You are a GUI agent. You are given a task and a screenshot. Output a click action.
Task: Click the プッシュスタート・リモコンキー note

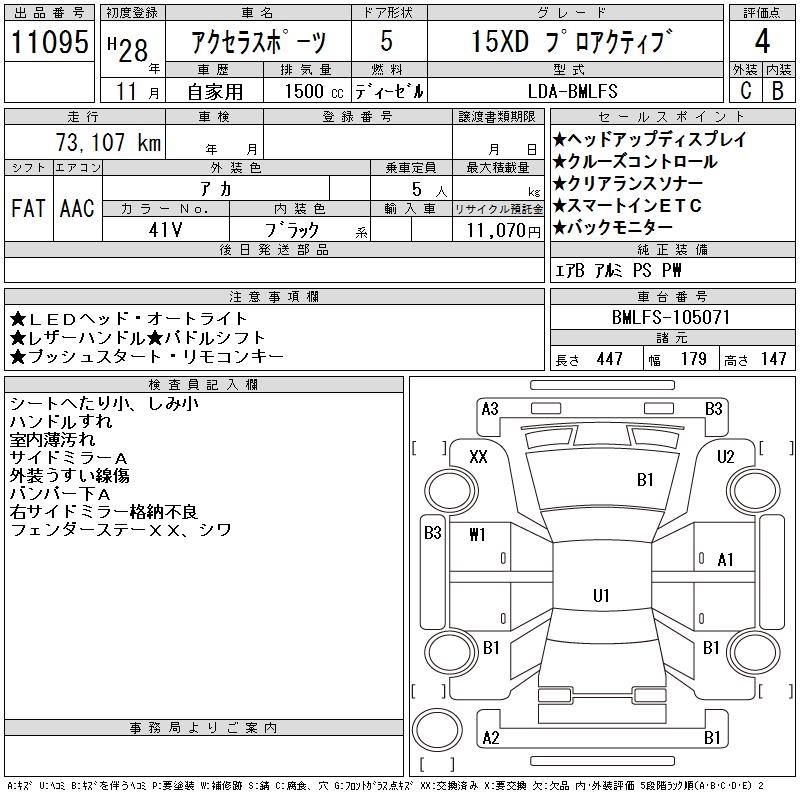[146, 356]
